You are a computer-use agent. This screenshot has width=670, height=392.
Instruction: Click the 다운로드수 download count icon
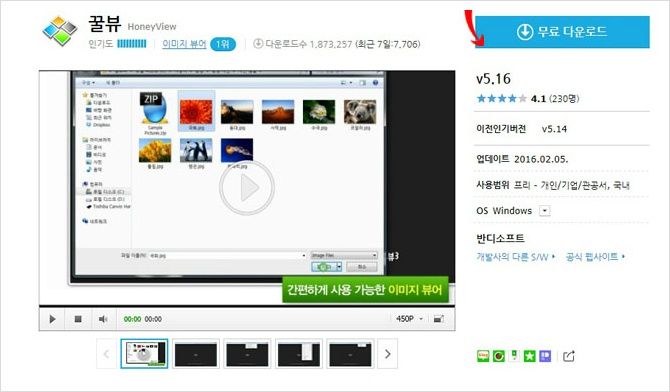258,43
